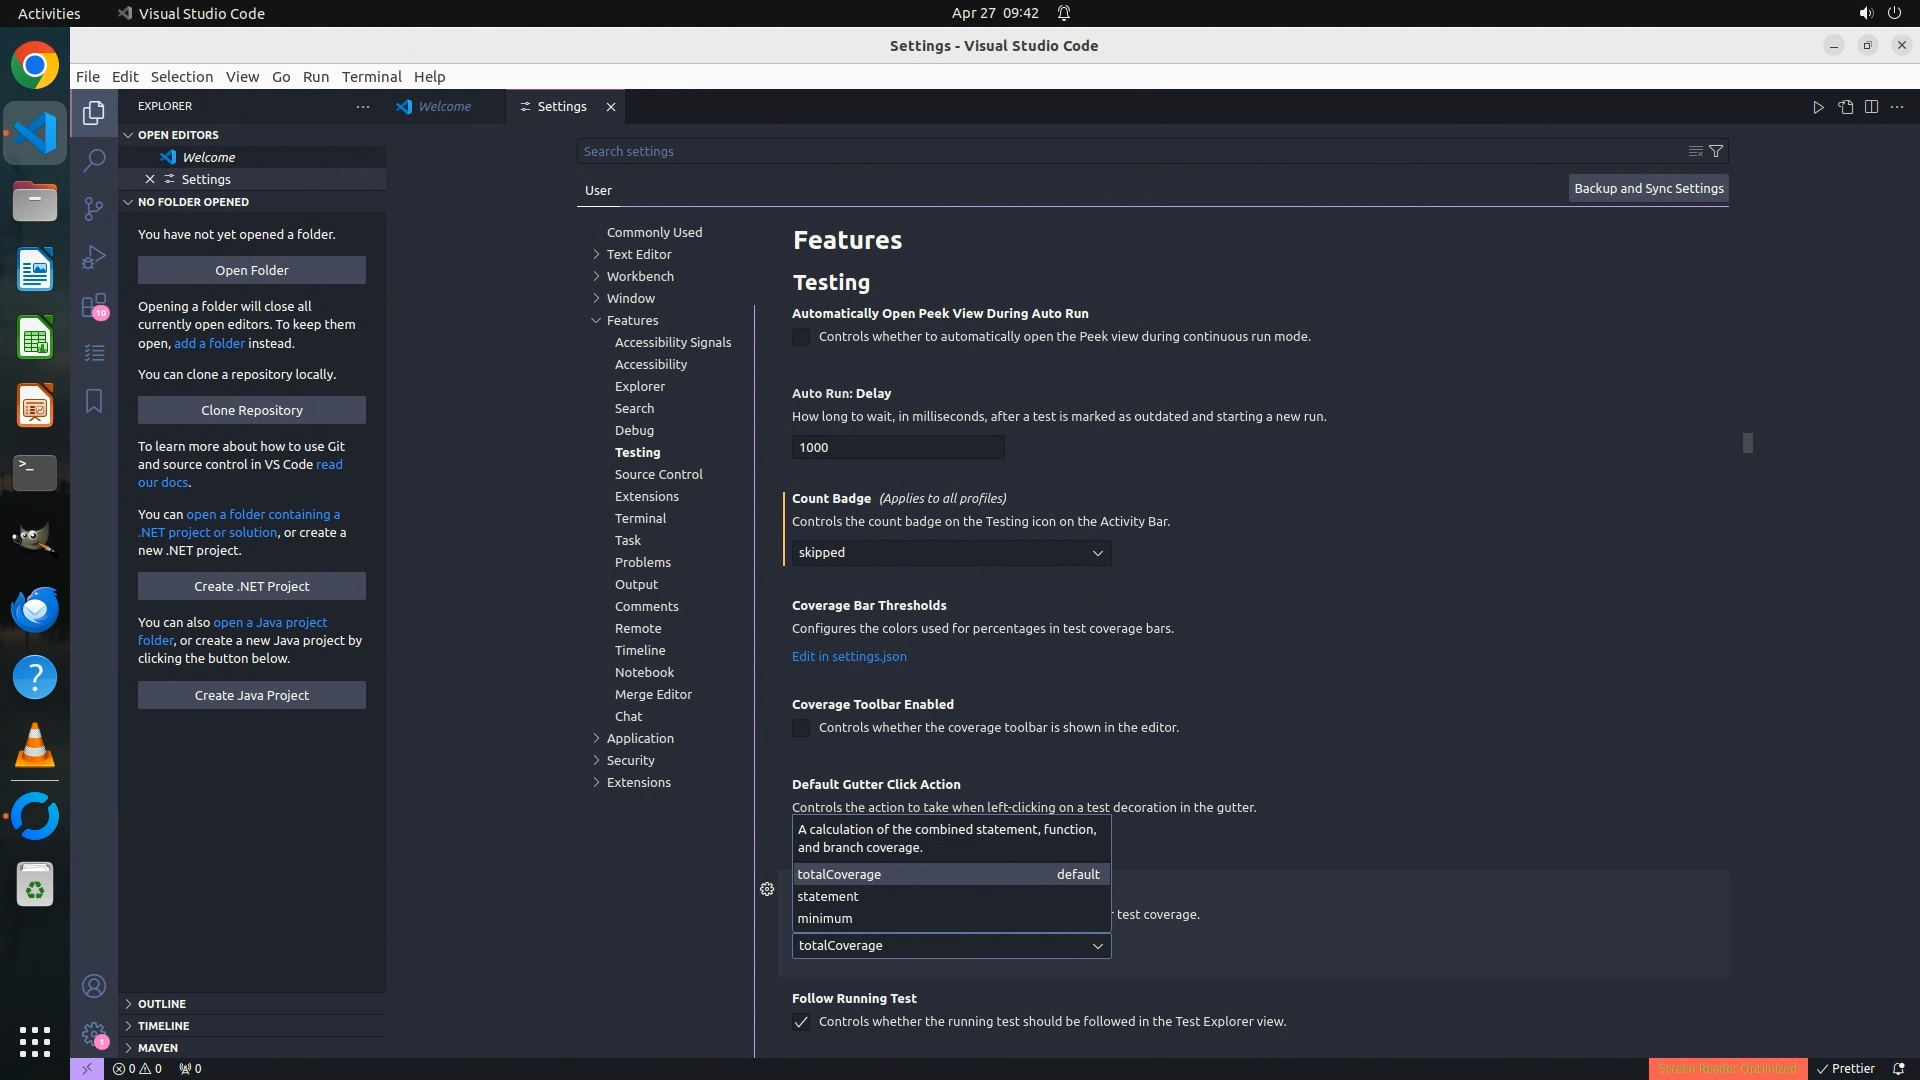Open the Search view in activity bar
The height and width of the screenshot is (1080, 1920).
(94, 161)
